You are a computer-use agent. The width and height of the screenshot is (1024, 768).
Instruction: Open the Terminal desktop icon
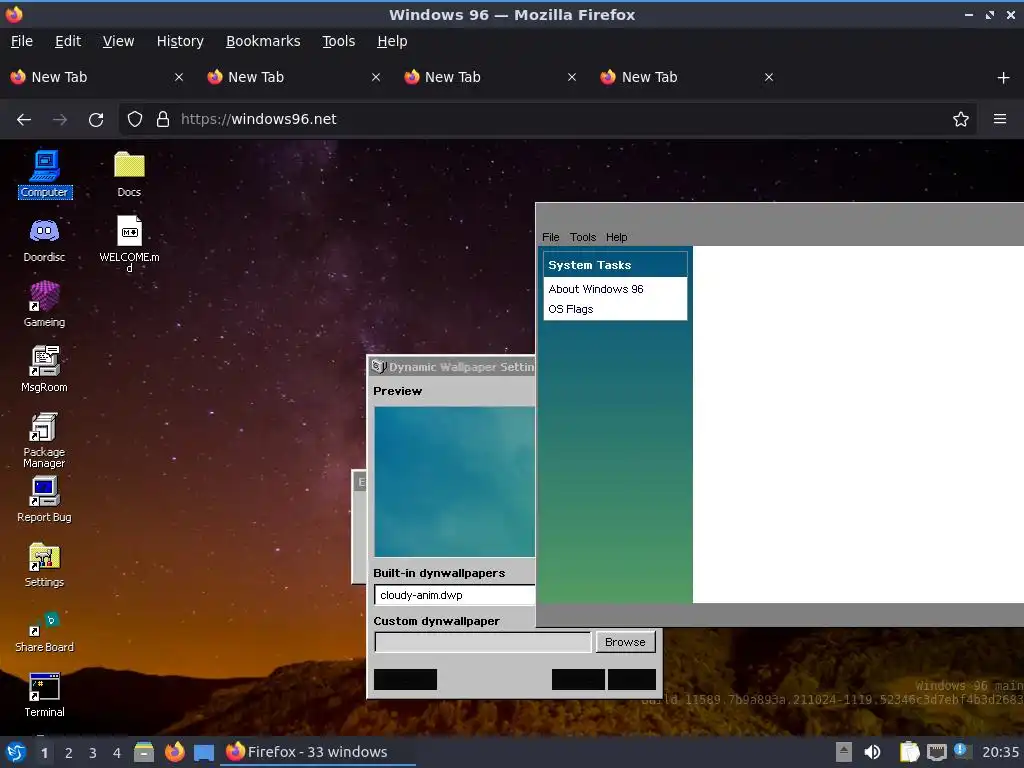pyautogui.click(x=44, y=695)
